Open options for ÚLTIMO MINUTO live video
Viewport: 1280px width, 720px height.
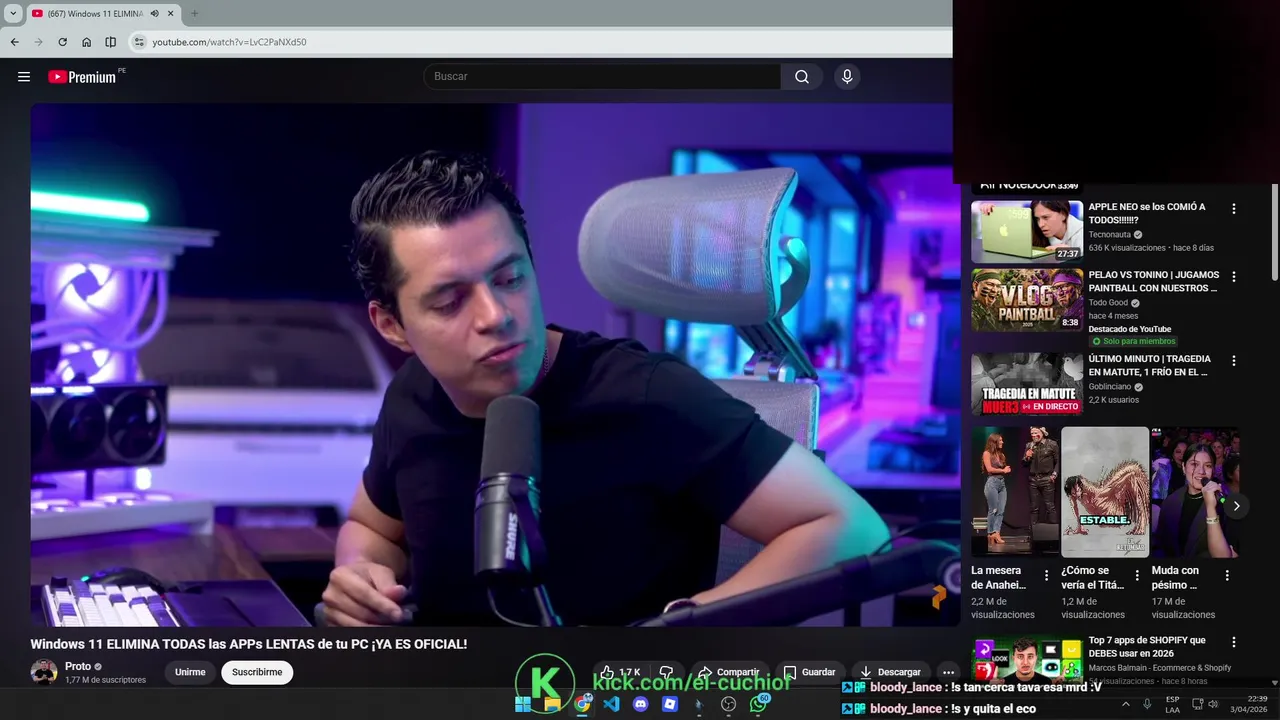1233,361
